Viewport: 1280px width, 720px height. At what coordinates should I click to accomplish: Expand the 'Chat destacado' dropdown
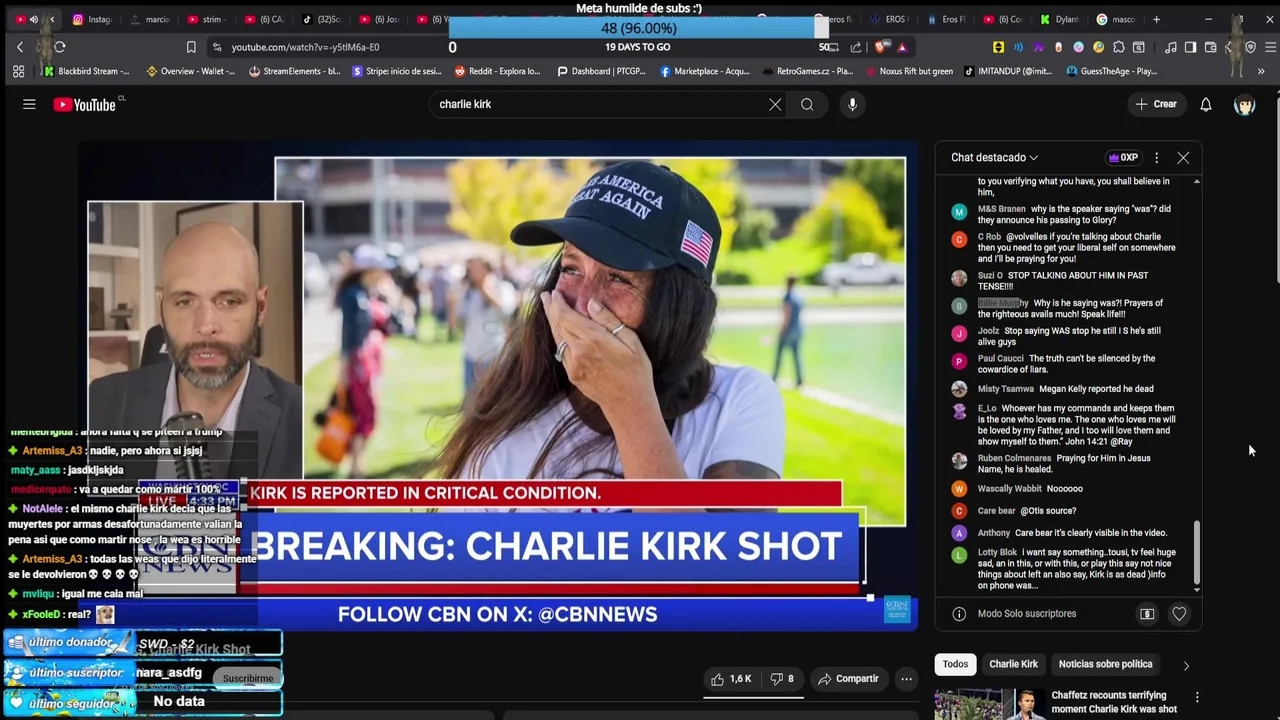coord(994,157)
